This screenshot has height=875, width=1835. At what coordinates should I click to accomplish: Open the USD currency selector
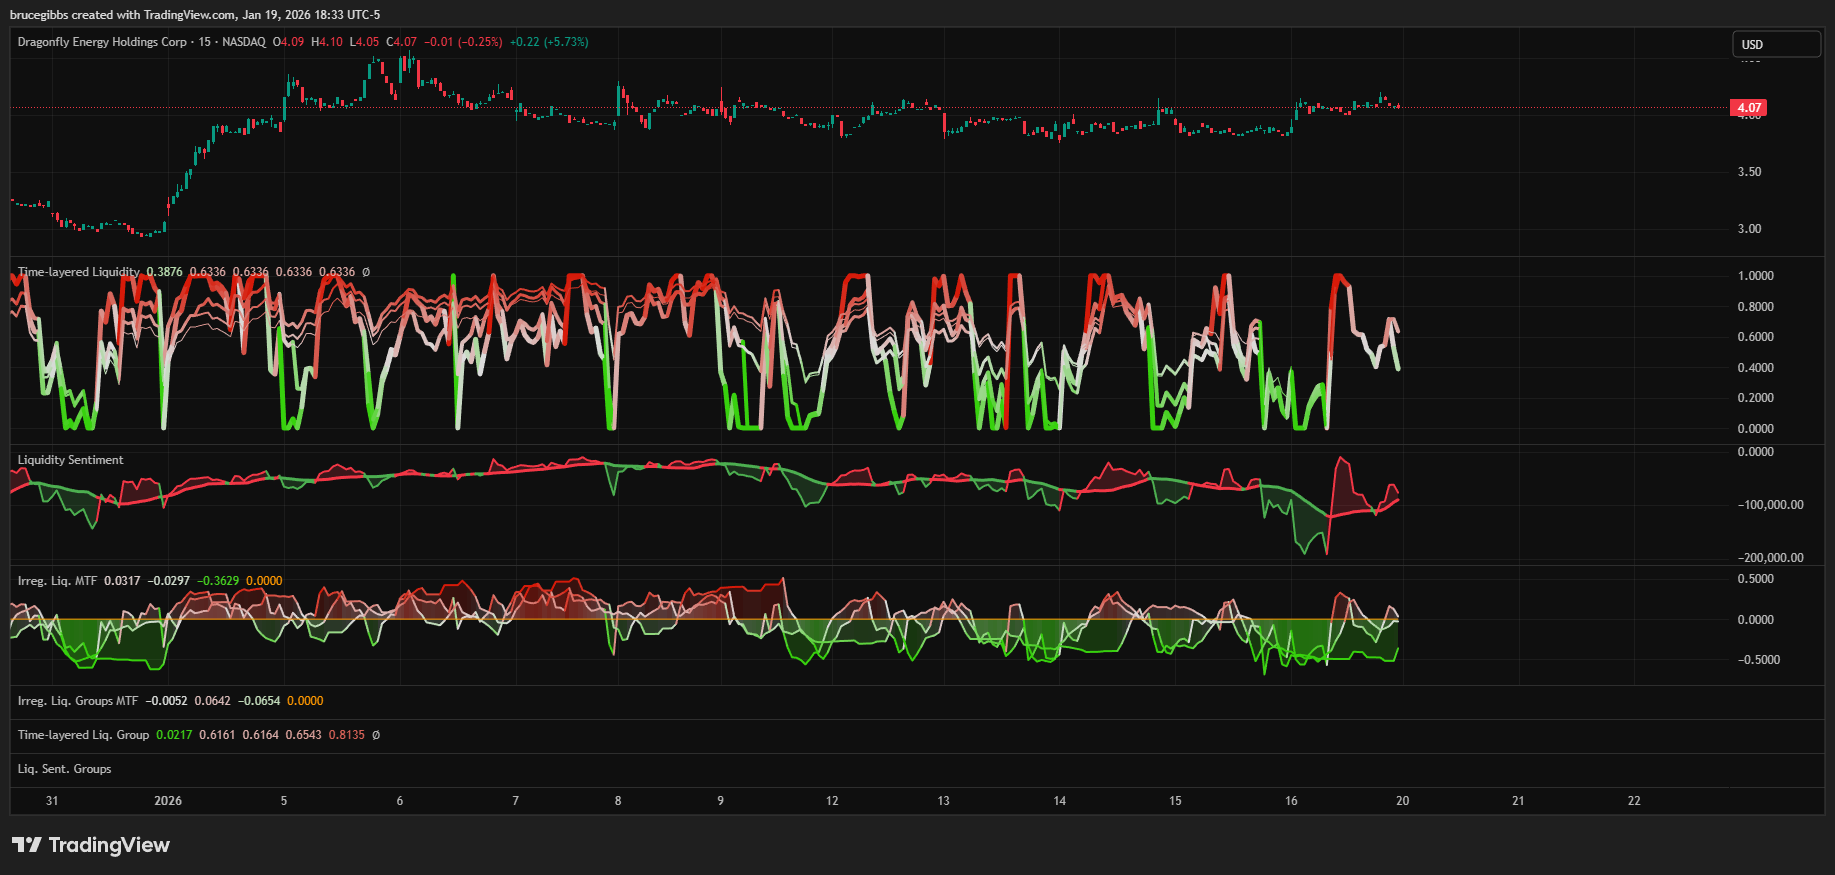pos(1775,44)
